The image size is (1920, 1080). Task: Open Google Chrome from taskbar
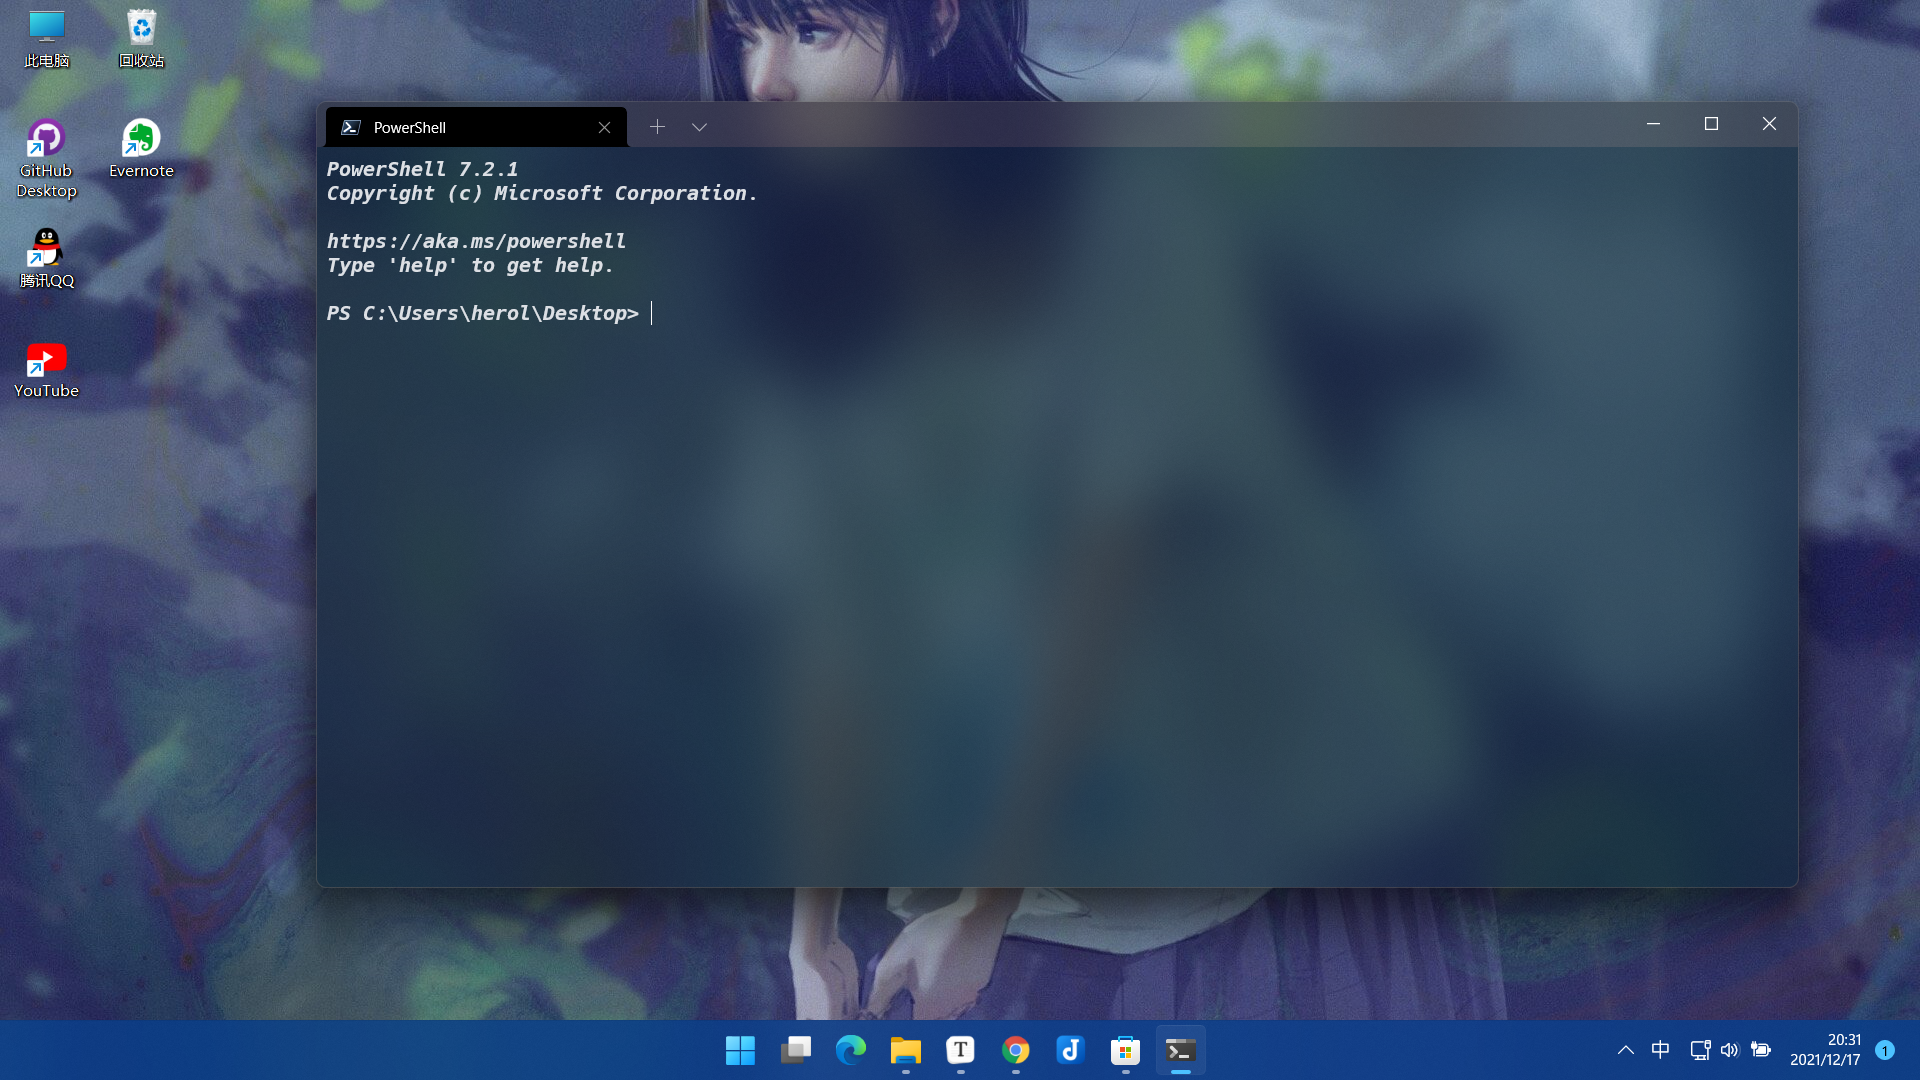pos(1015,1050)
